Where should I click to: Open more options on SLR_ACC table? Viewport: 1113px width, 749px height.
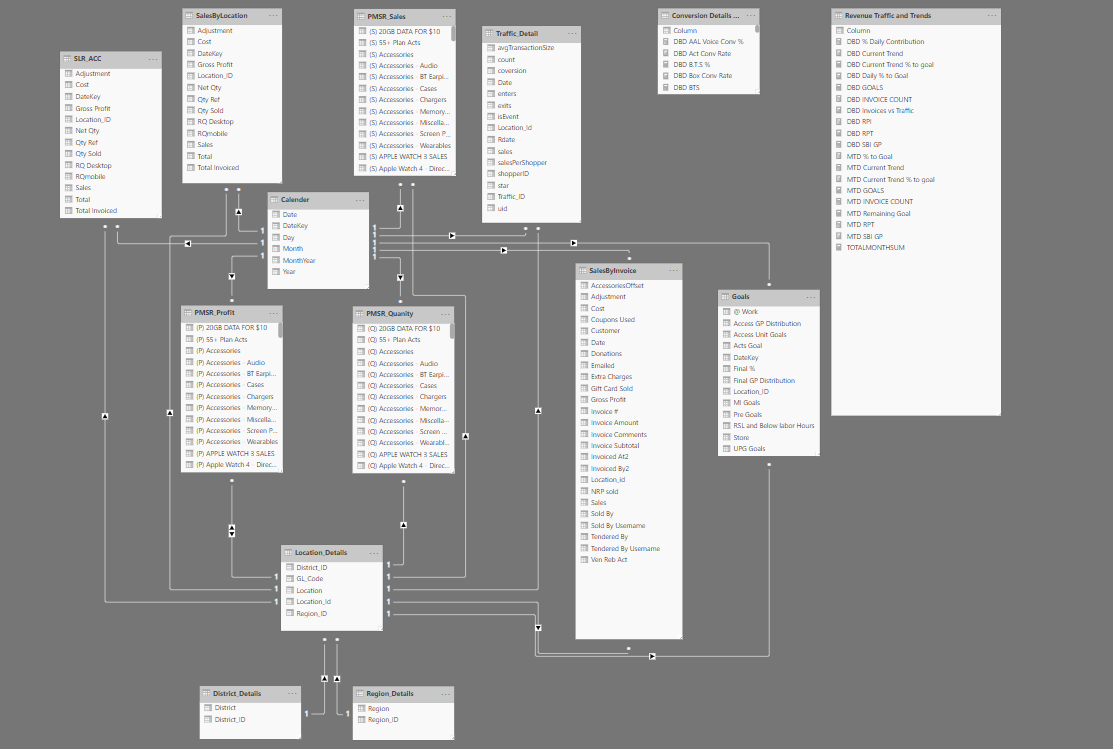153,59
